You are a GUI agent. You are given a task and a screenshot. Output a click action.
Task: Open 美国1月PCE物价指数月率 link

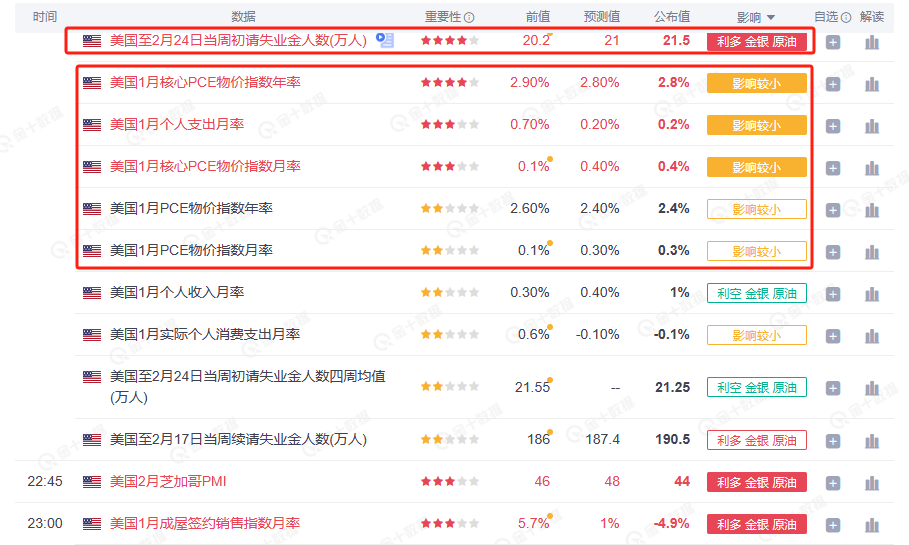(191, 250)
